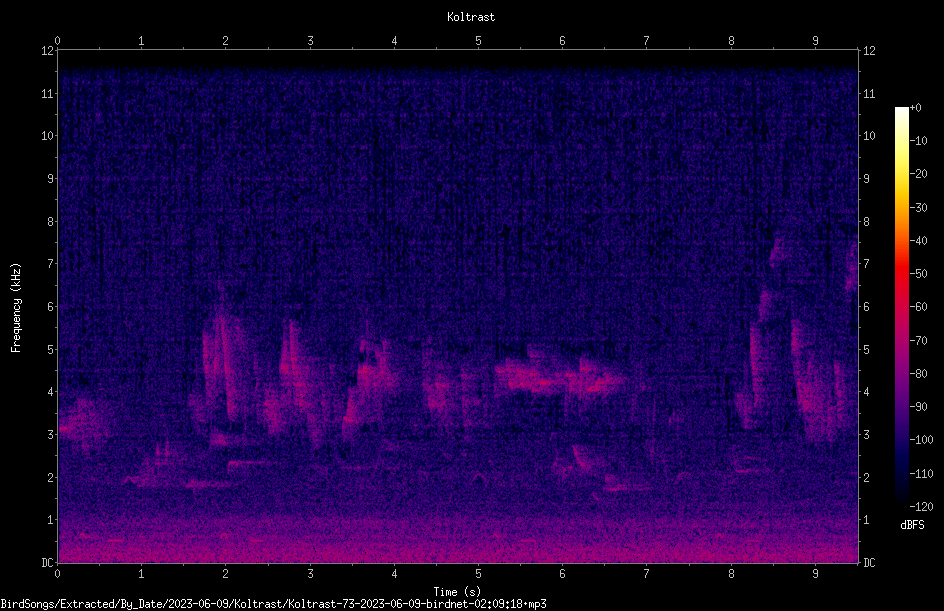Click the 2 kHz tick on right axis
Screen dimensions: 944x611
[866, 477]
